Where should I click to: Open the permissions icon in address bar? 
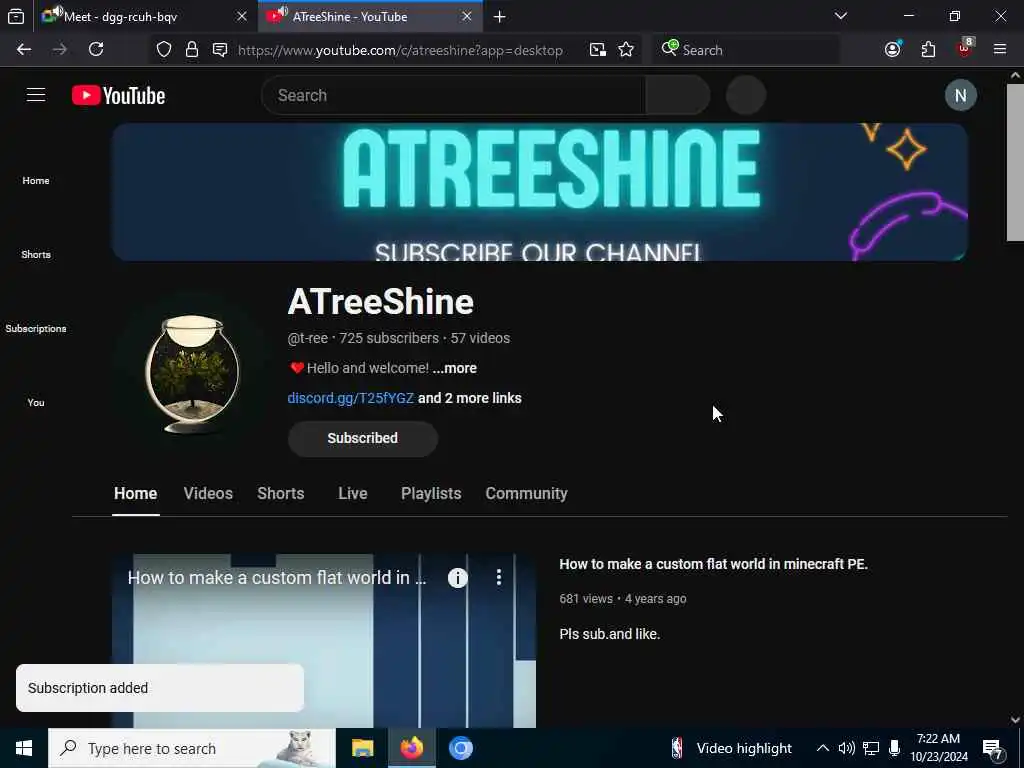click(220, 50)
